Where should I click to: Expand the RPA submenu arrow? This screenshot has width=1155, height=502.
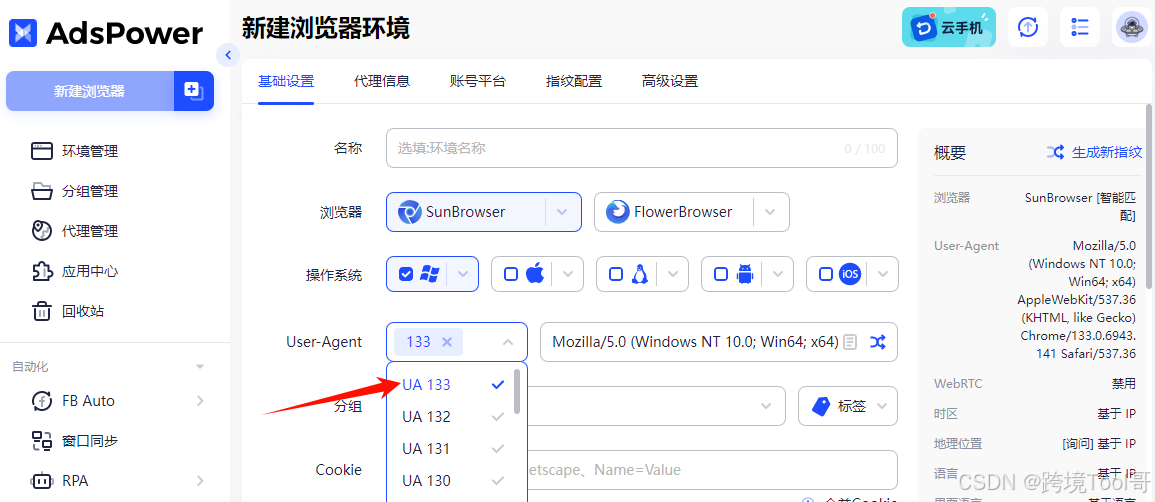click(200, 481)
